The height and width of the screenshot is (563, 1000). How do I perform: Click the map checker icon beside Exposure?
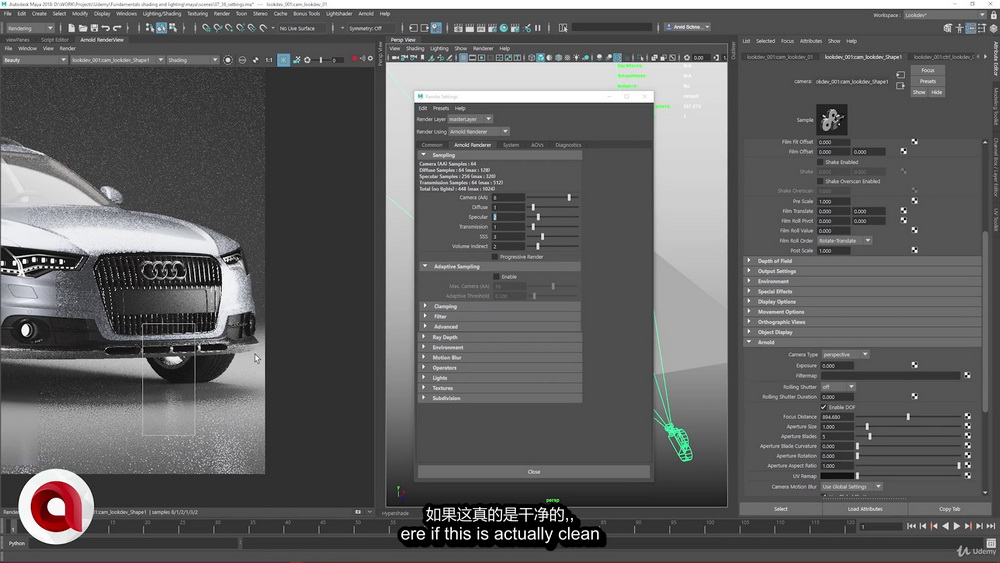(x=915, y=365)
